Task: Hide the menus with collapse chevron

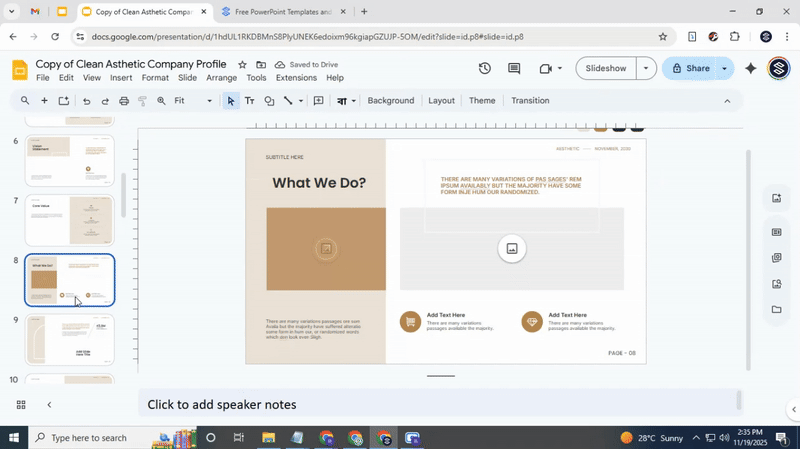Action: pyautogui.click(x=727, y=101)
